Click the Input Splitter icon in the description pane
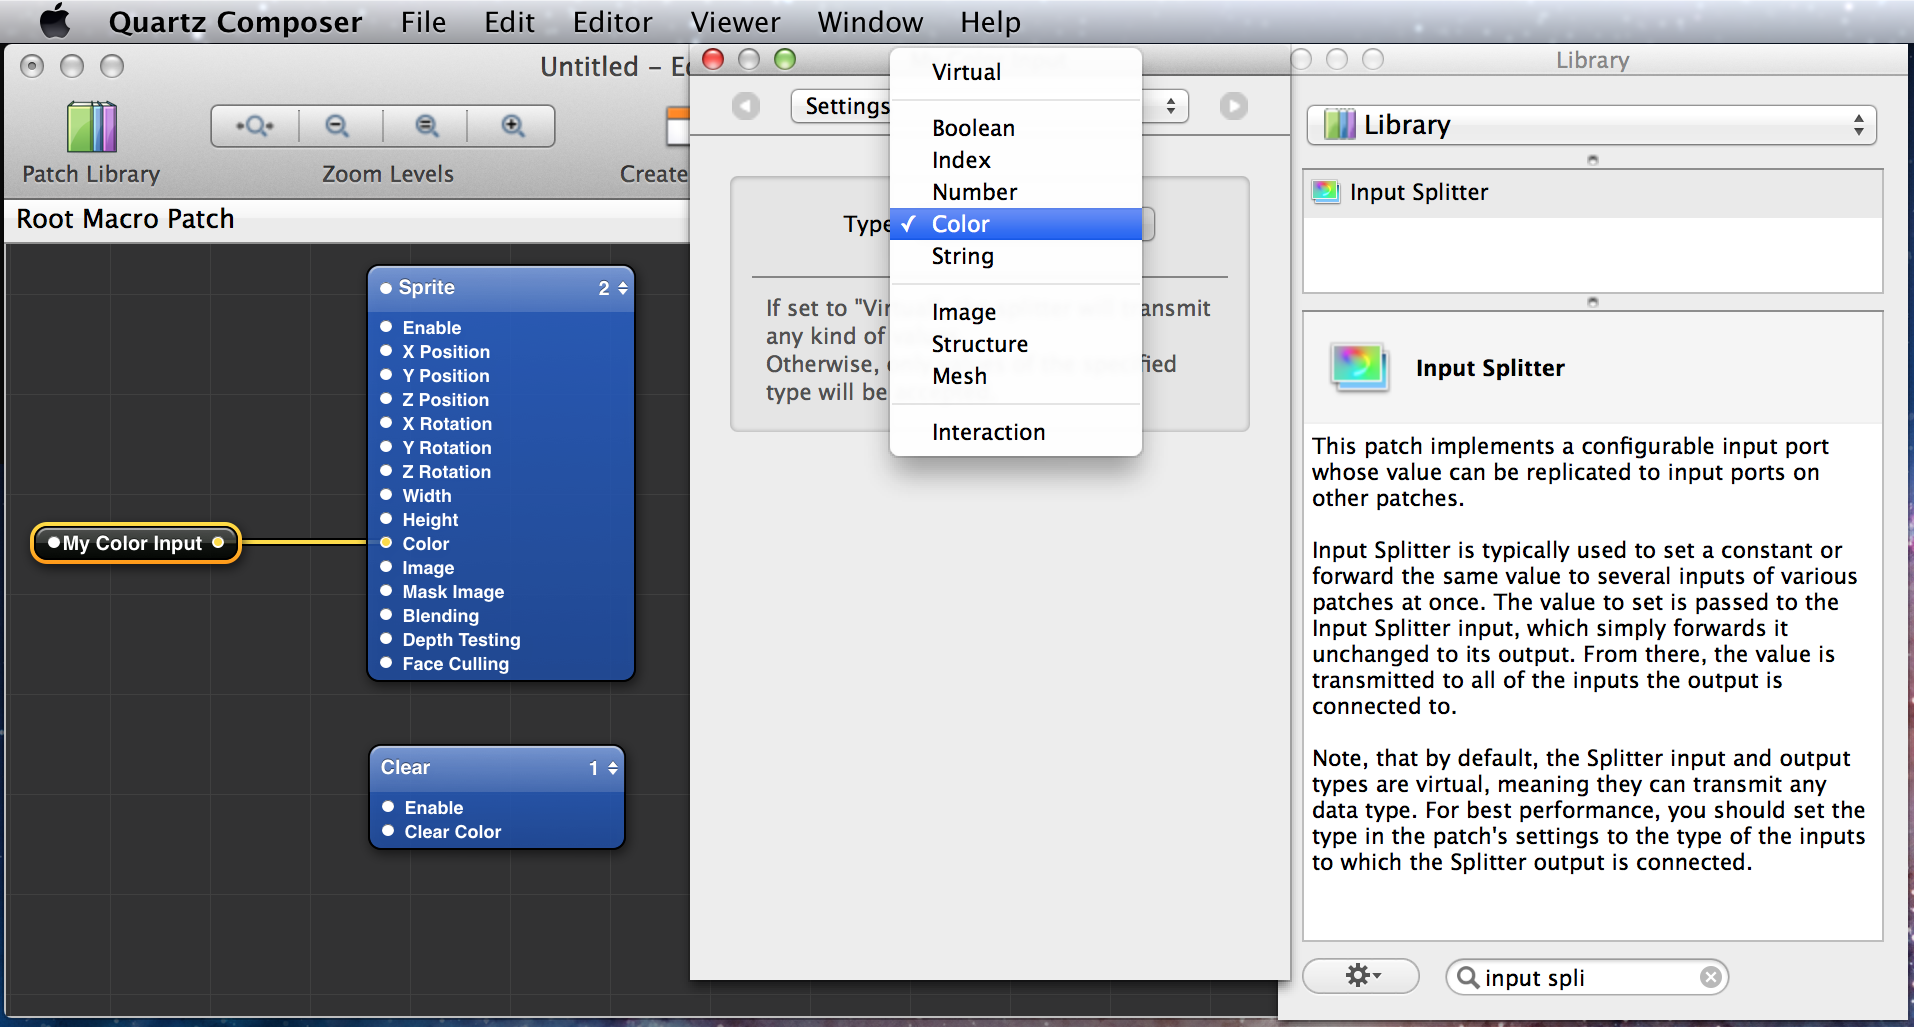Screen dimensions: 1914x1027 [x=1358, y=367]
